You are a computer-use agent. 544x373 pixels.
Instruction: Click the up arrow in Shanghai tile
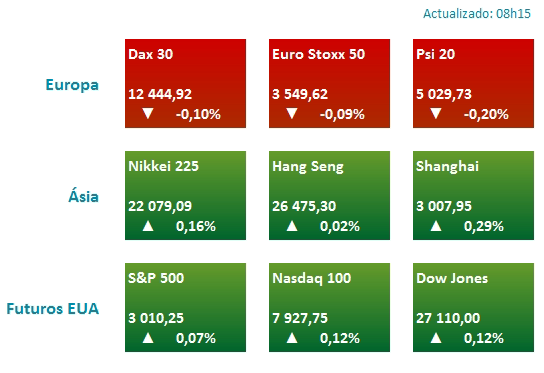pyautogui.click(x=436, y=226)
